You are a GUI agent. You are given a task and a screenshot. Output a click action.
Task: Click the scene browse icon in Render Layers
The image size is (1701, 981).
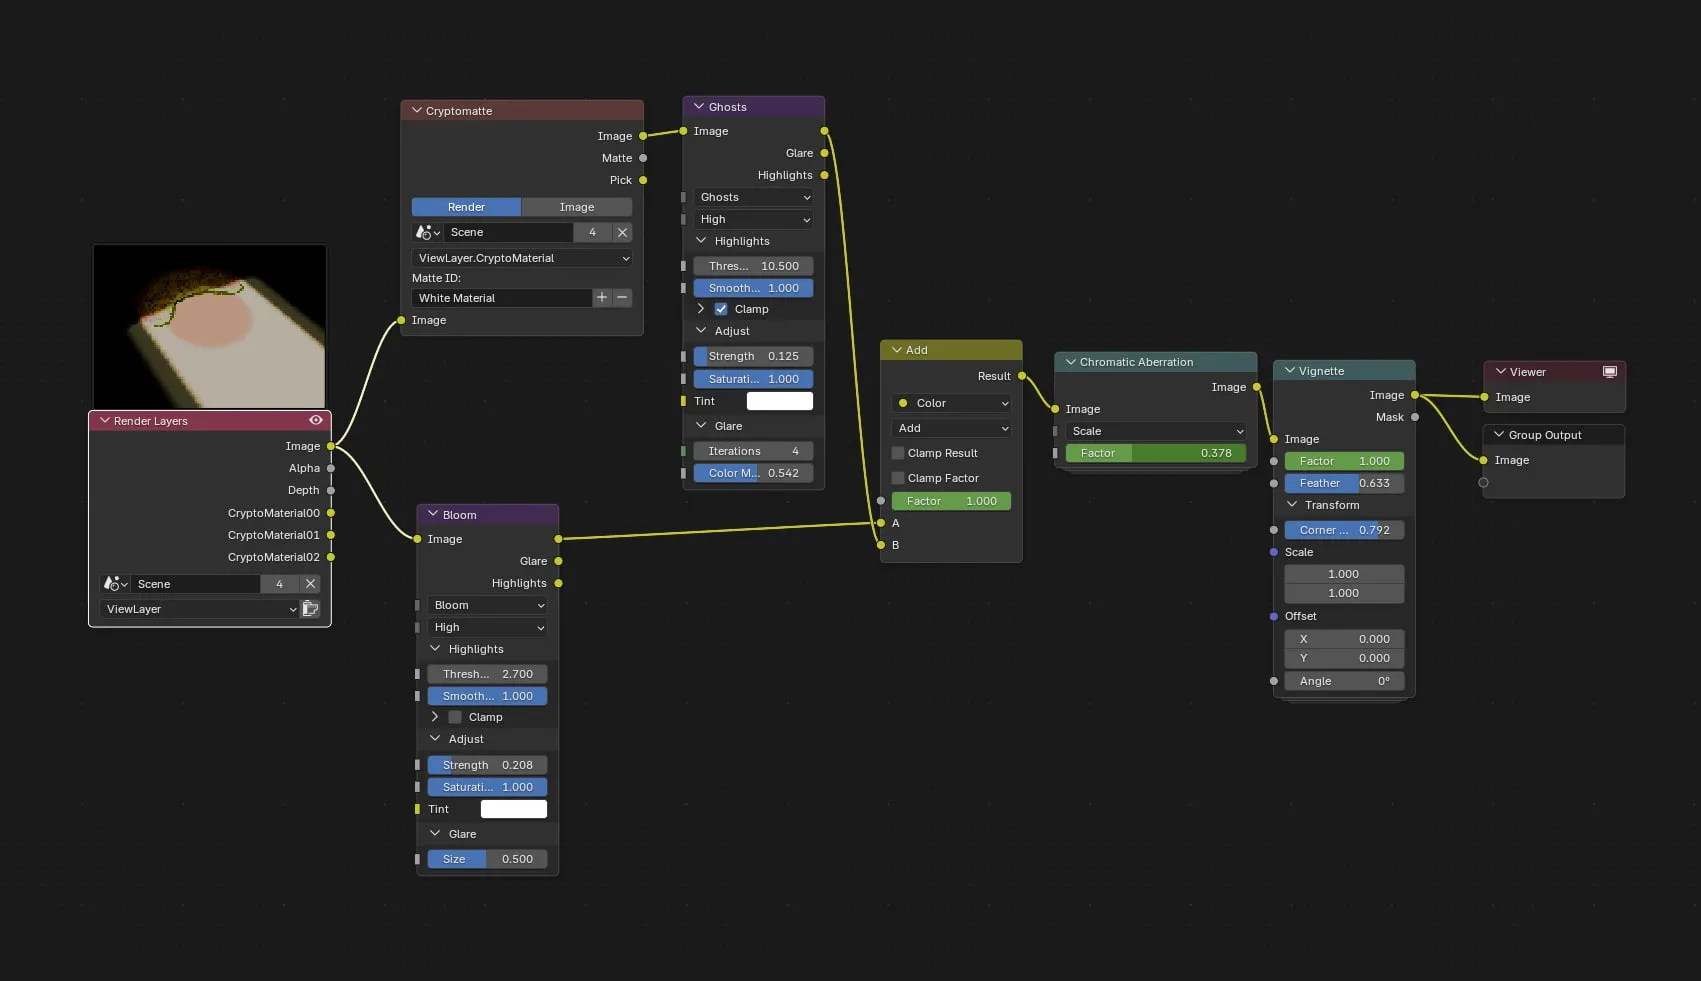(116, 584)
